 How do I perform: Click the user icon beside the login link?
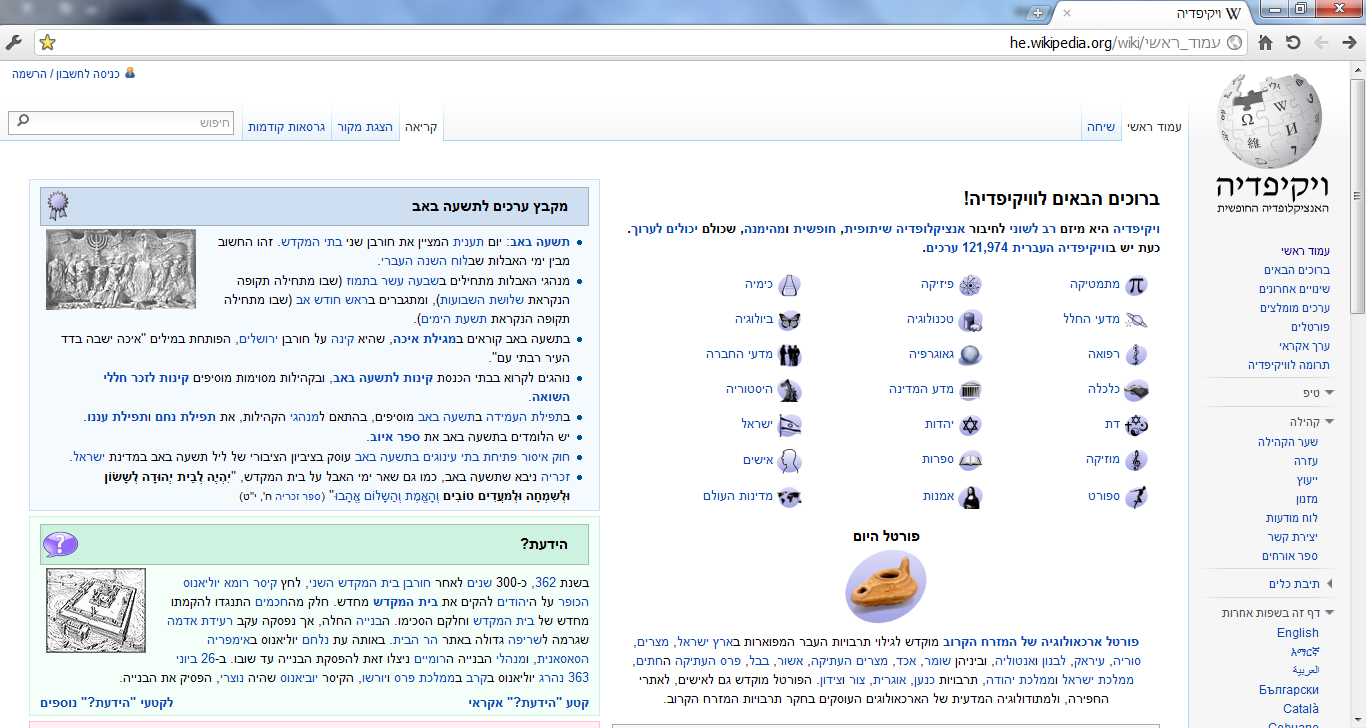(129, 73)
